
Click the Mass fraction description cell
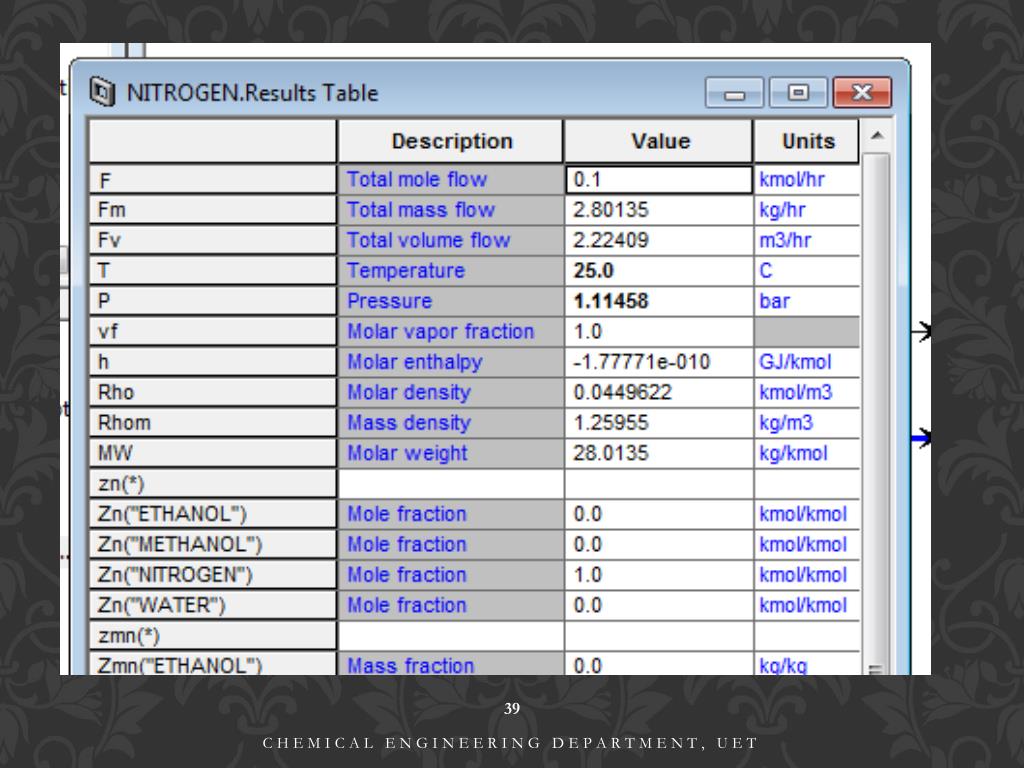click(451, 664)
